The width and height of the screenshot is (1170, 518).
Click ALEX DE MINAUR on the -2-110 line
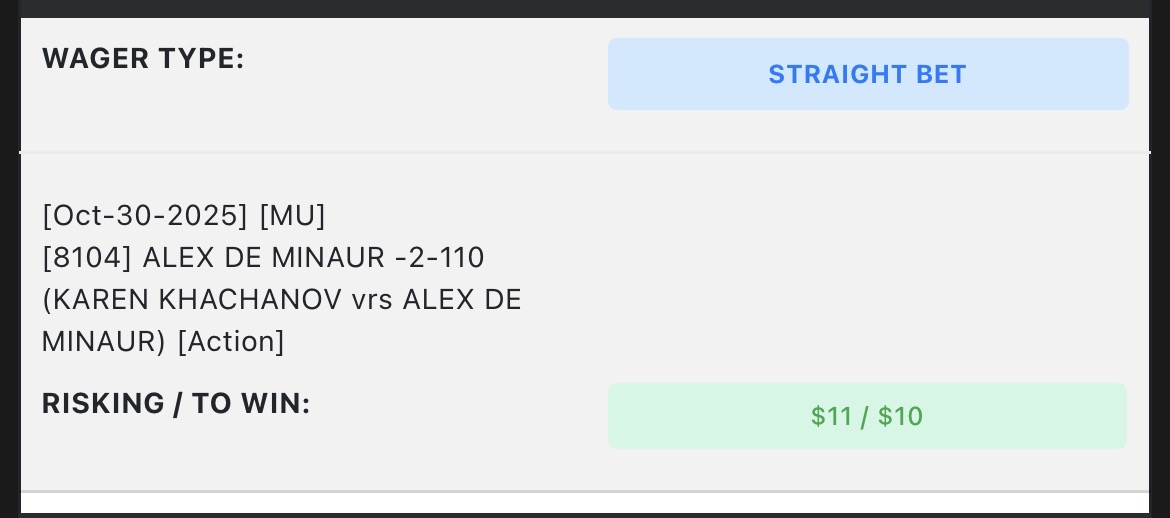(263, 258)
